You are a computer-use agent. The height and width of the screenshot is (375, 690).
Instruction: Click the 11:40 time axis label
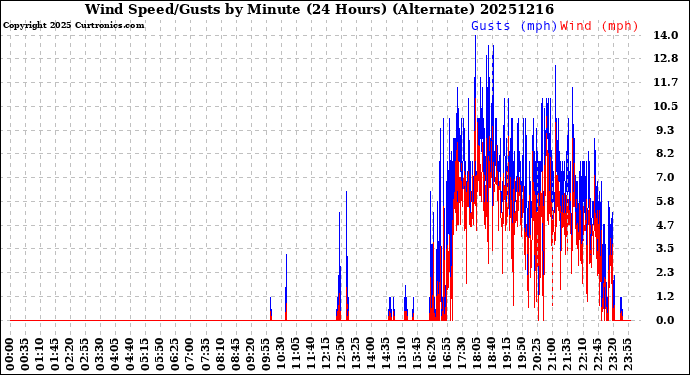310,355
